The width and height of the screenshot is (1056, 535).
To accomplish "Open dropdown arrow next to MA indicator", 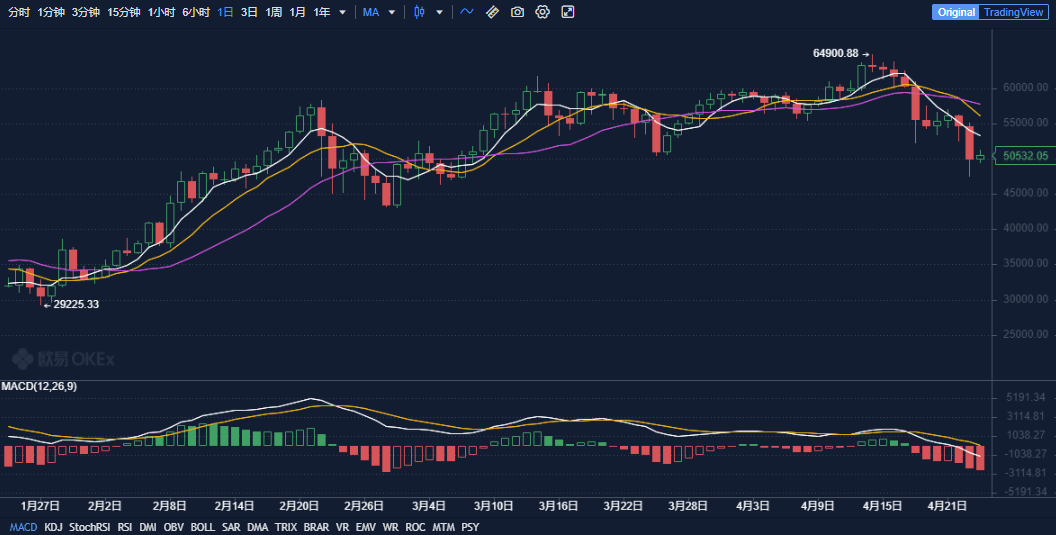I will [x=391, y=13].
